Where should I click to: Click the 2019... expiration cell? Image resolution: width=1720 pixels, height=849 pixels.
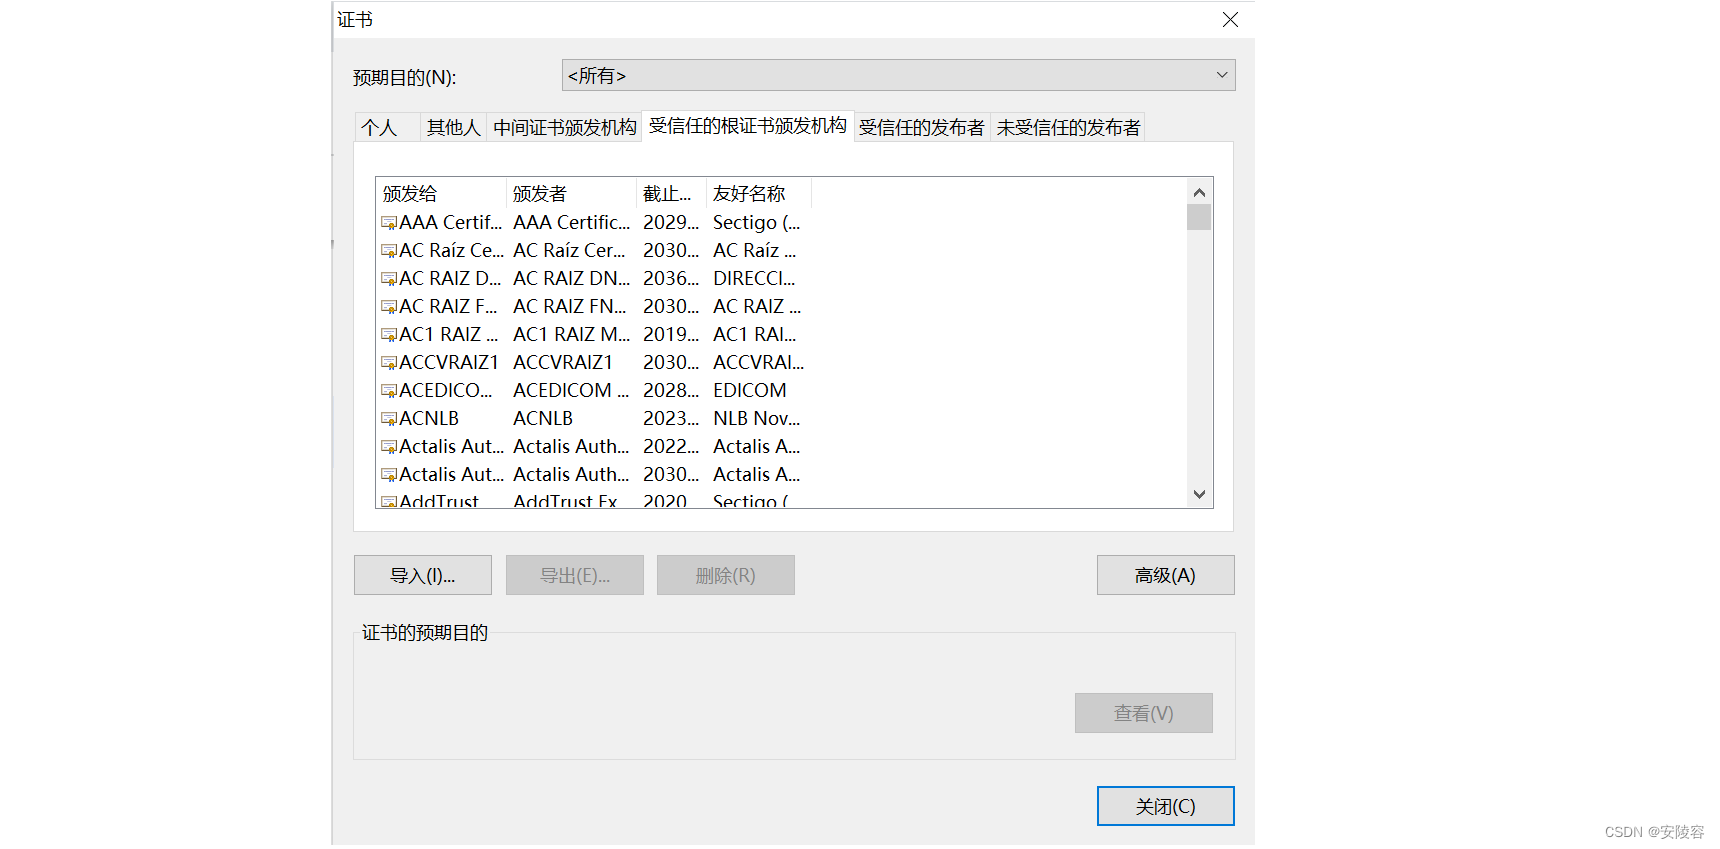point(671,334)
